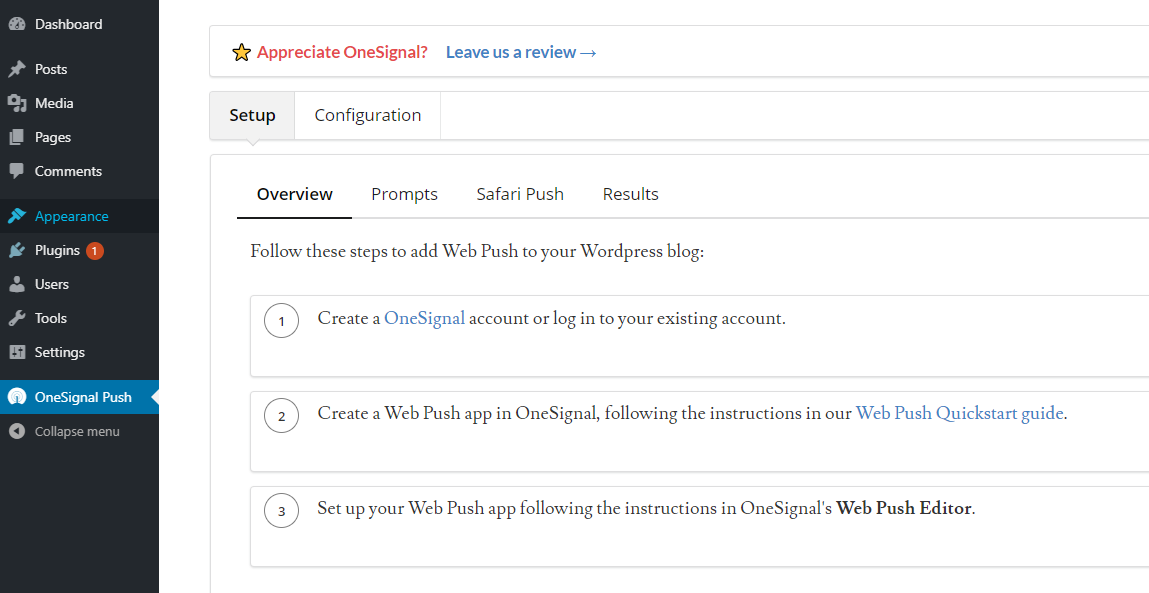Screen dimensions: 1149x593
Task: Click the yellow star review icon
Action: tap(241, 52)
